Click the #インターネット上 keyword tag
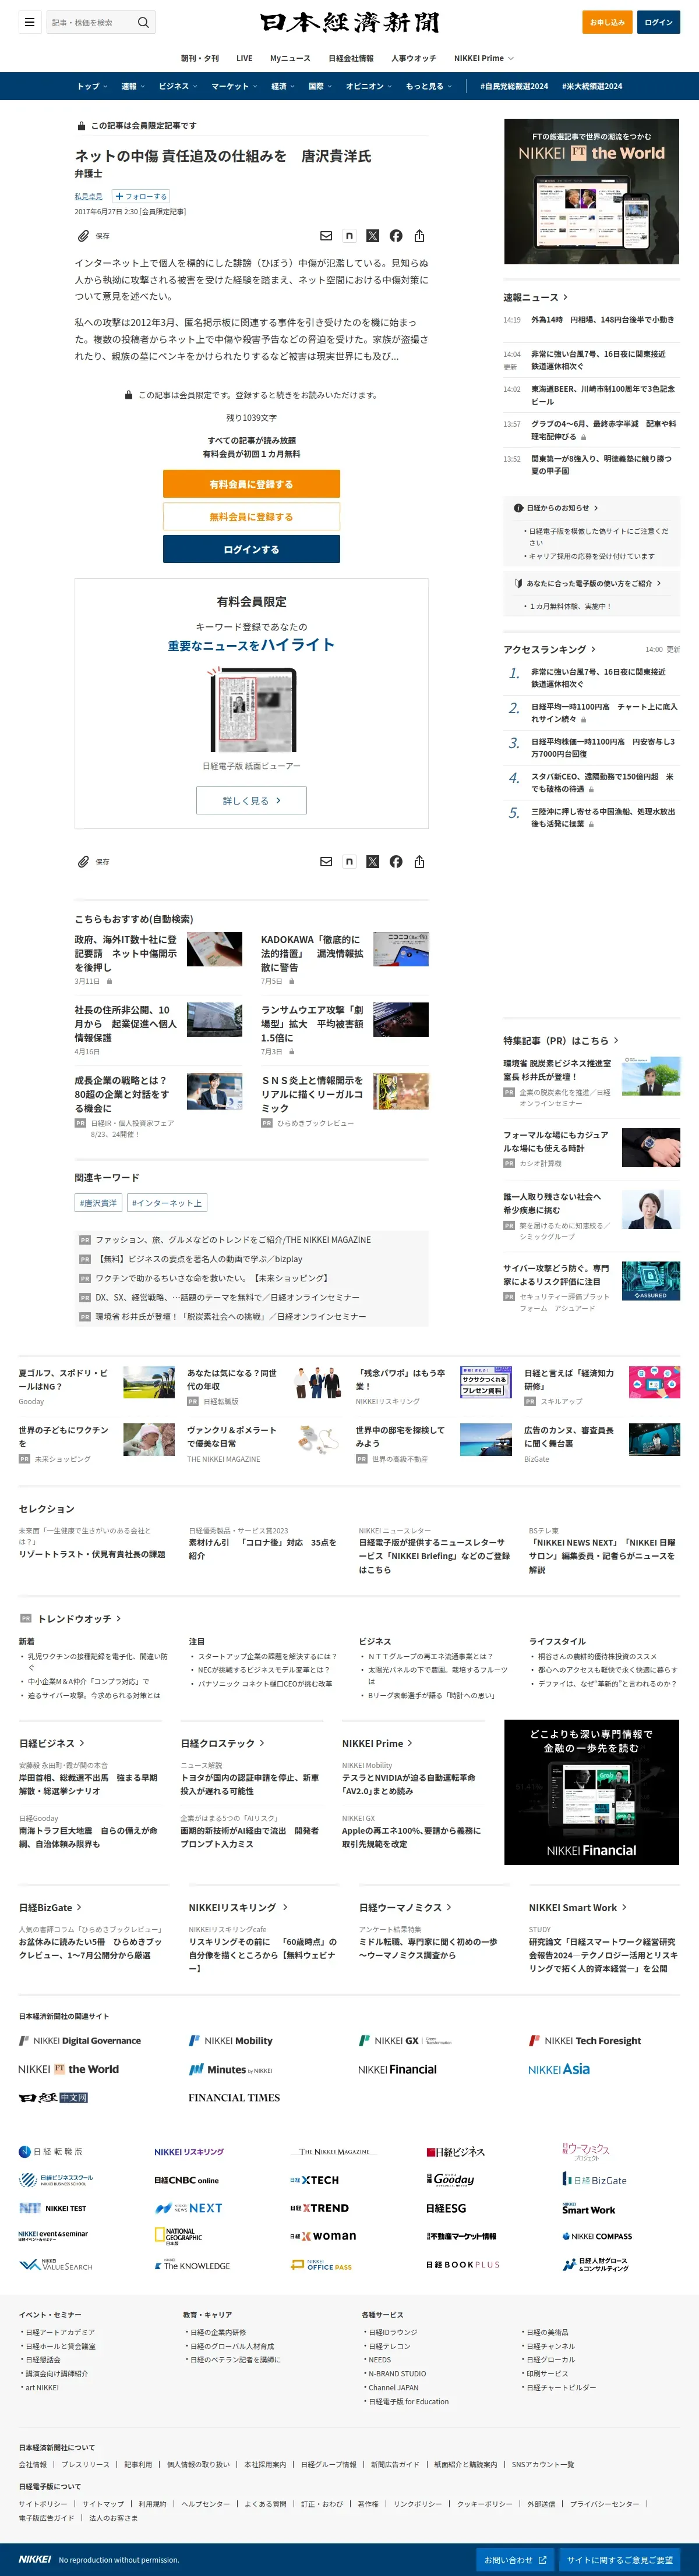This screenshot has width=699, height=2576. (167, 1203)
